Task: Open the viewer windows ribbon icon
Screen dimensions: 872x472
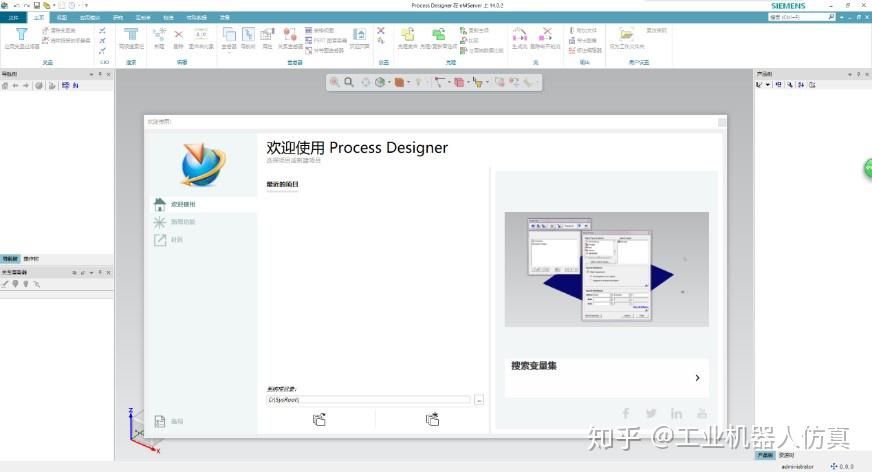Action: point(229,34)
